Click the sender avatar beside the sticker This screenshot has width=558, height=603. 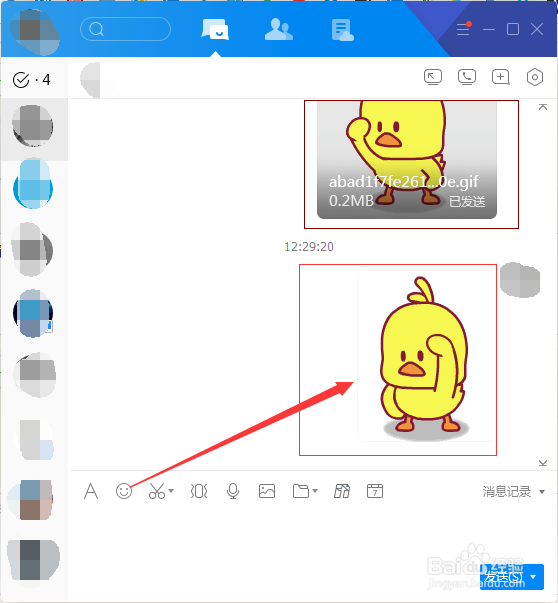coord(520,280)
